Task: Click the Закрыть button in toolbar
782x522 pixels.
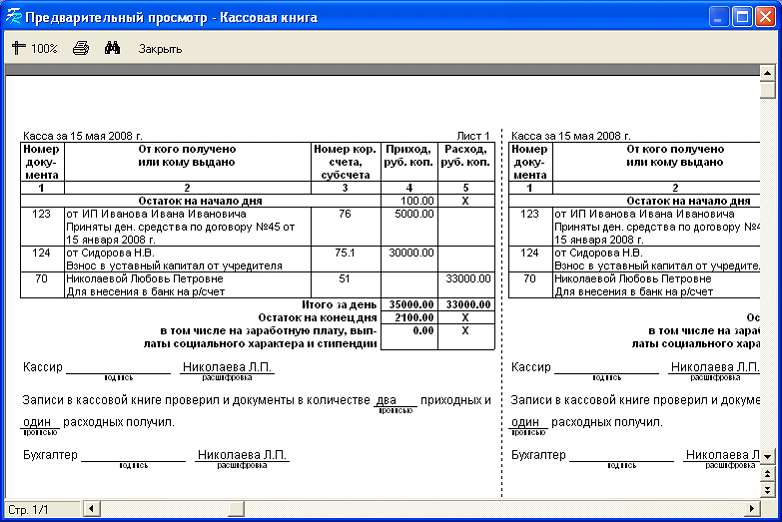Action: [x=160, y=49]
